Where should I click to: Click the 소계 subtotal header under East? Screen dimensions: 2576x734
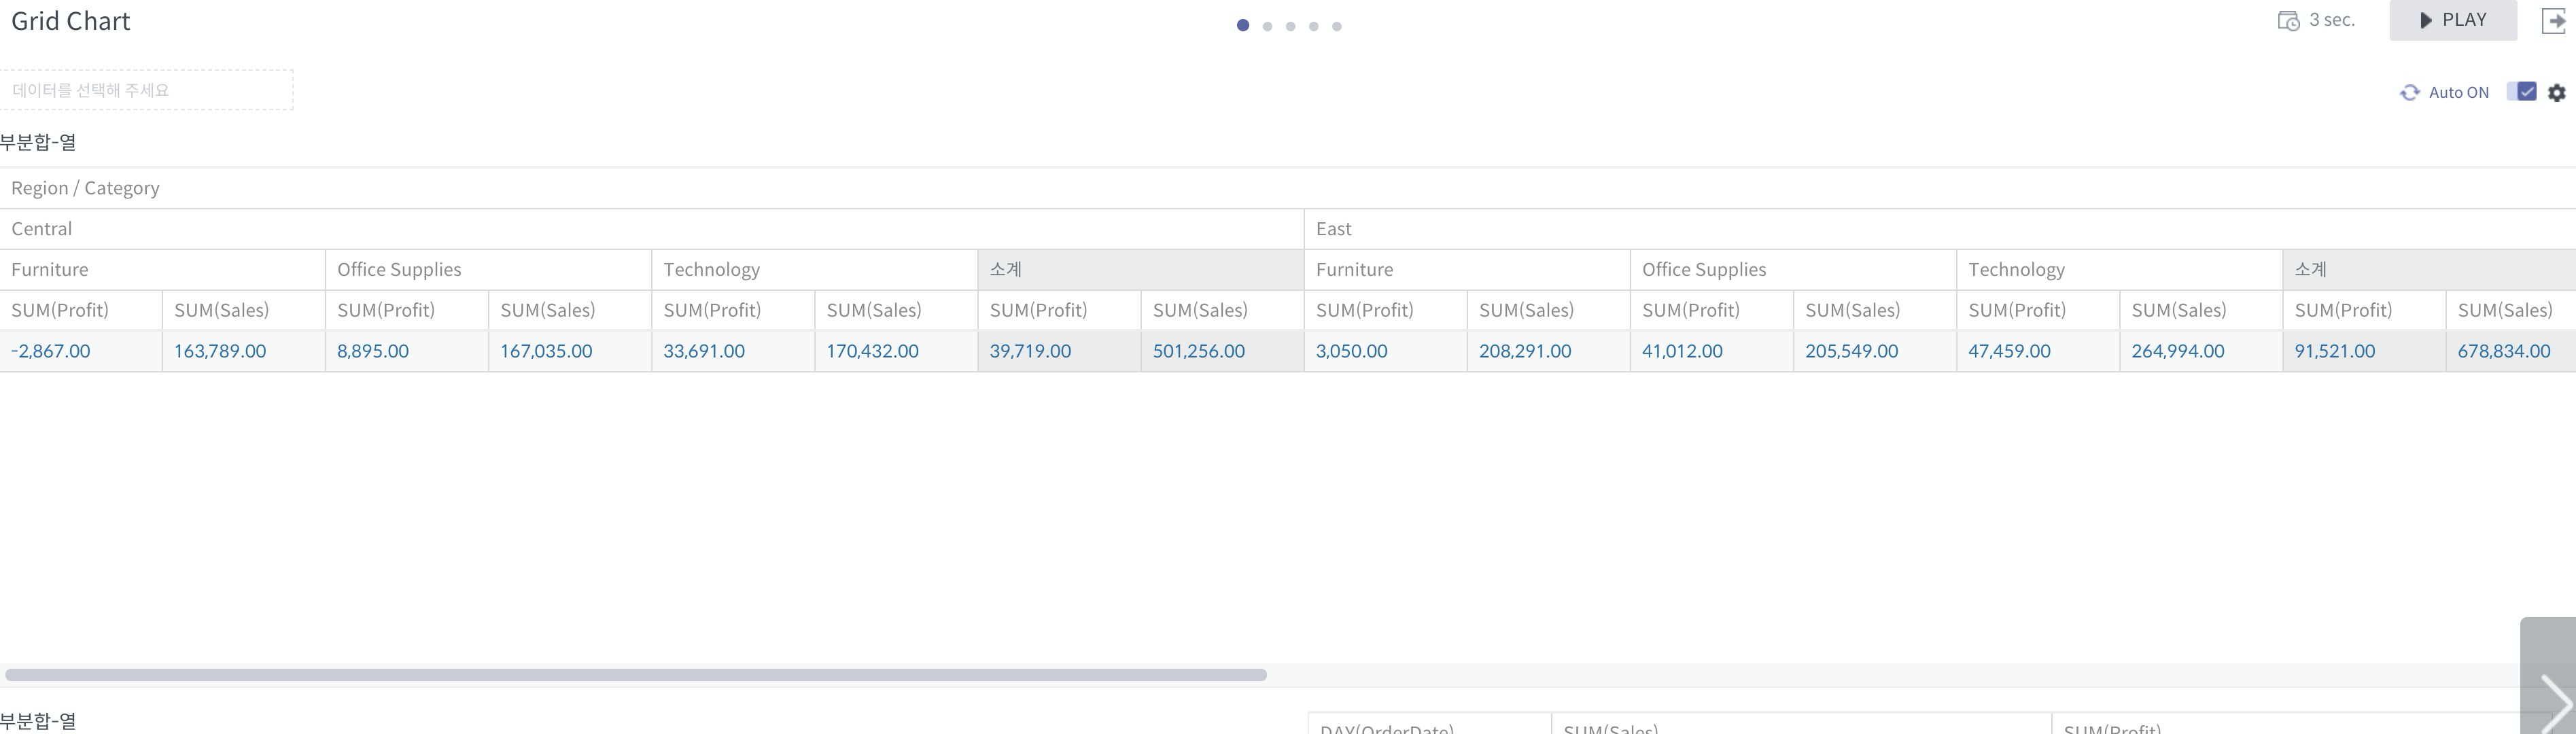point(2429,270)
